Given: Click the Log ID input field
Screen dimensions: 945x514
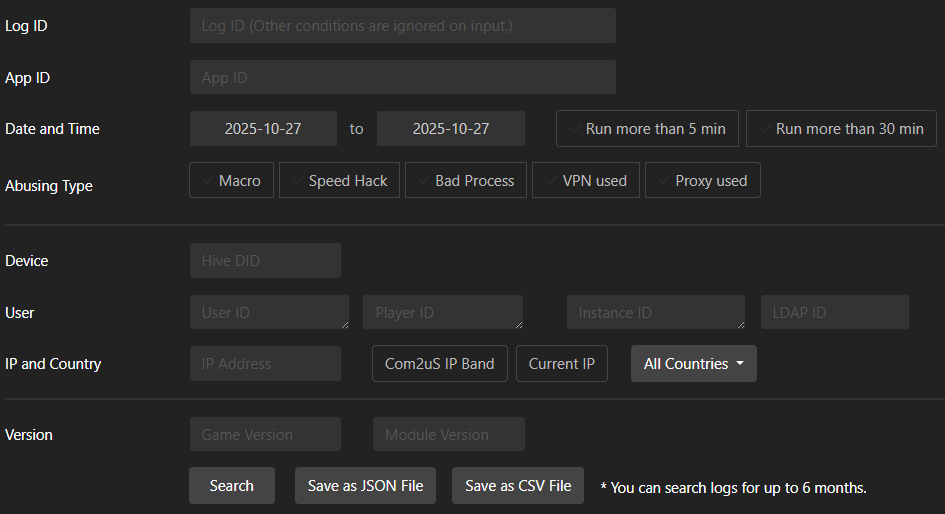Looking at the screenshot, I should click(x=402, y=26).
